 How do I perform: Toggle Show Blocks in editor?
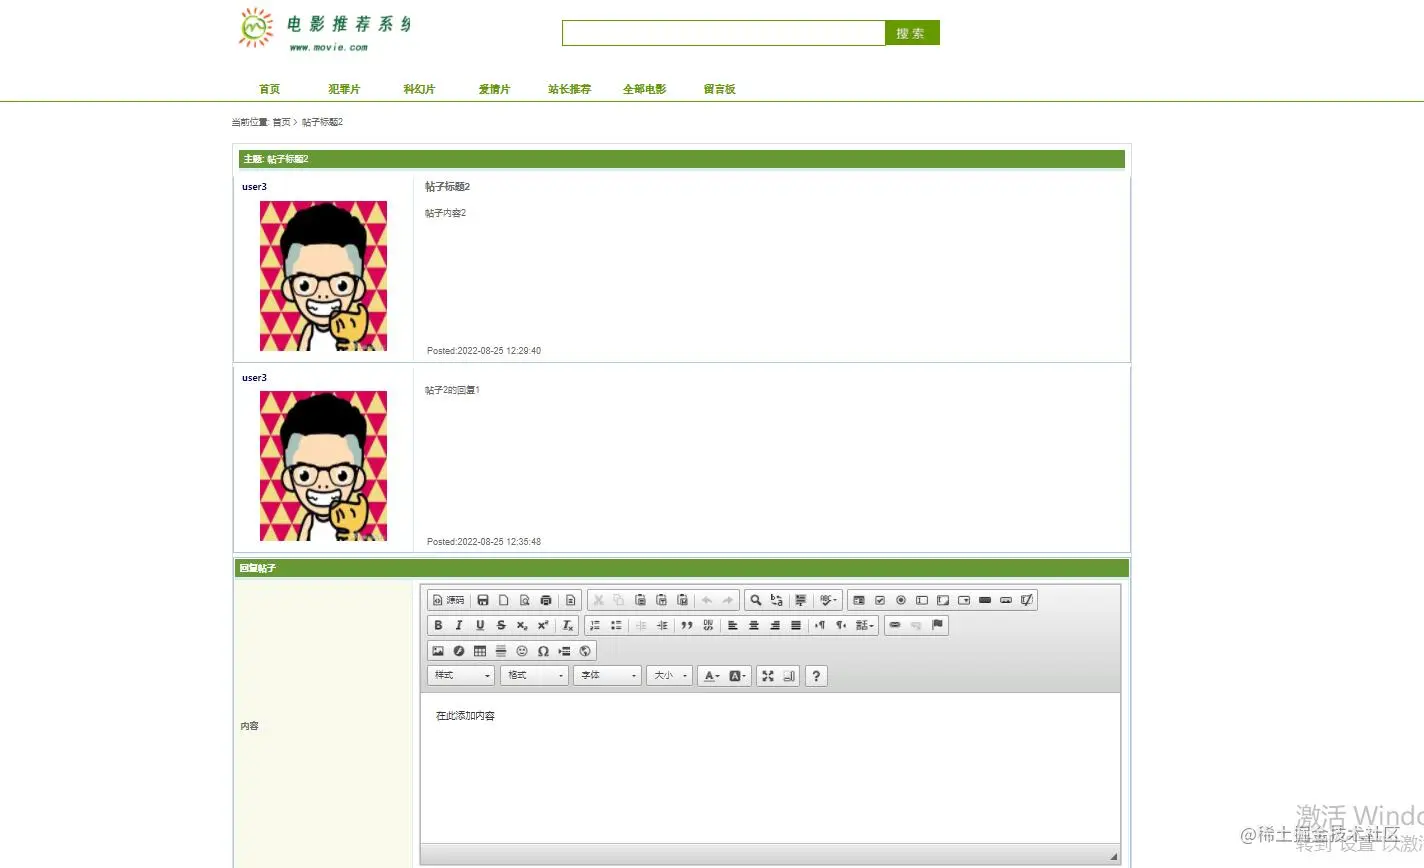tap(789, 676)
